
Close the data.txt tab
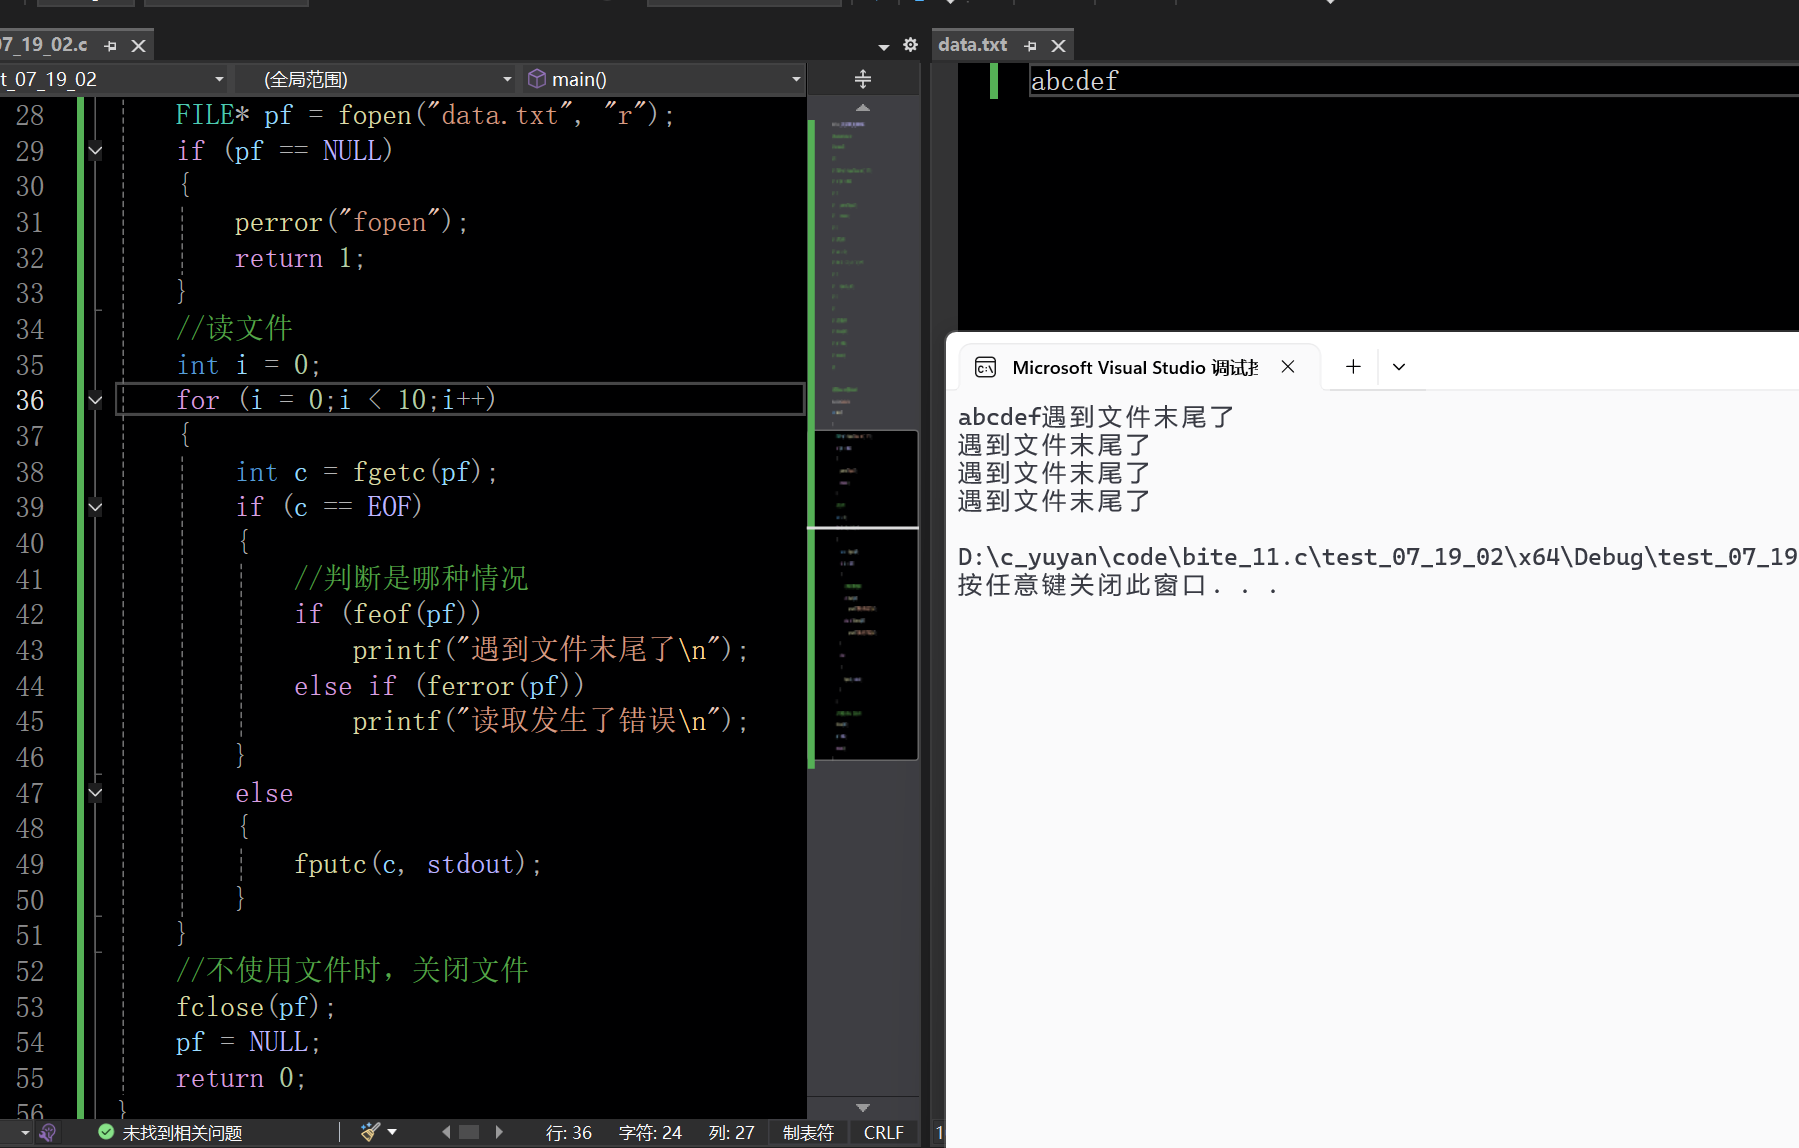[x=1058, y=46]
